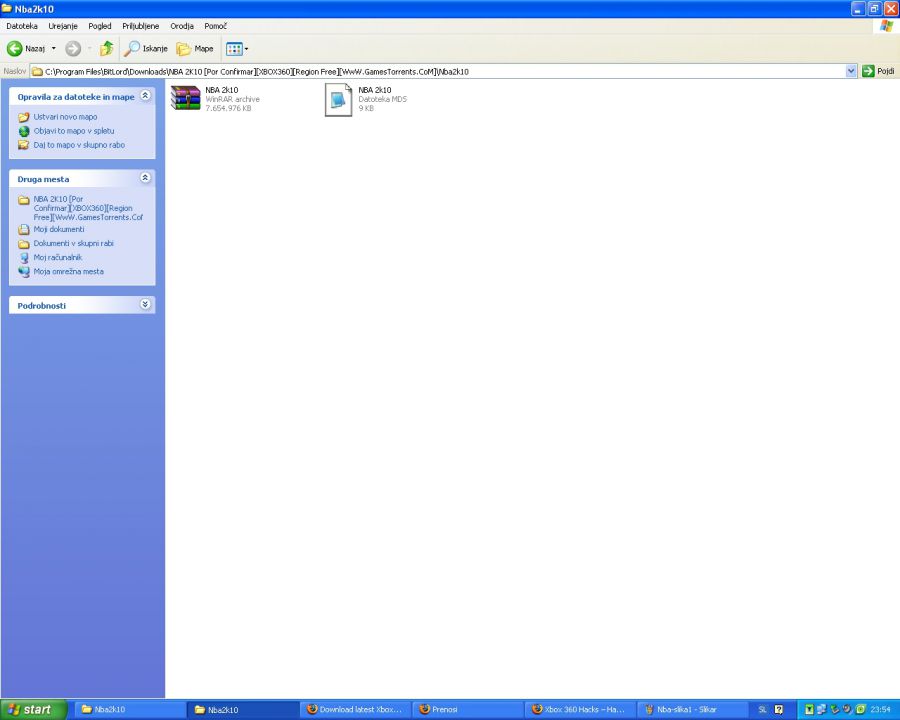The height and width of the screenshot is (720, 900).
Task: Click the Datoteka MDS type text
Action: click(x=382, y=99)
